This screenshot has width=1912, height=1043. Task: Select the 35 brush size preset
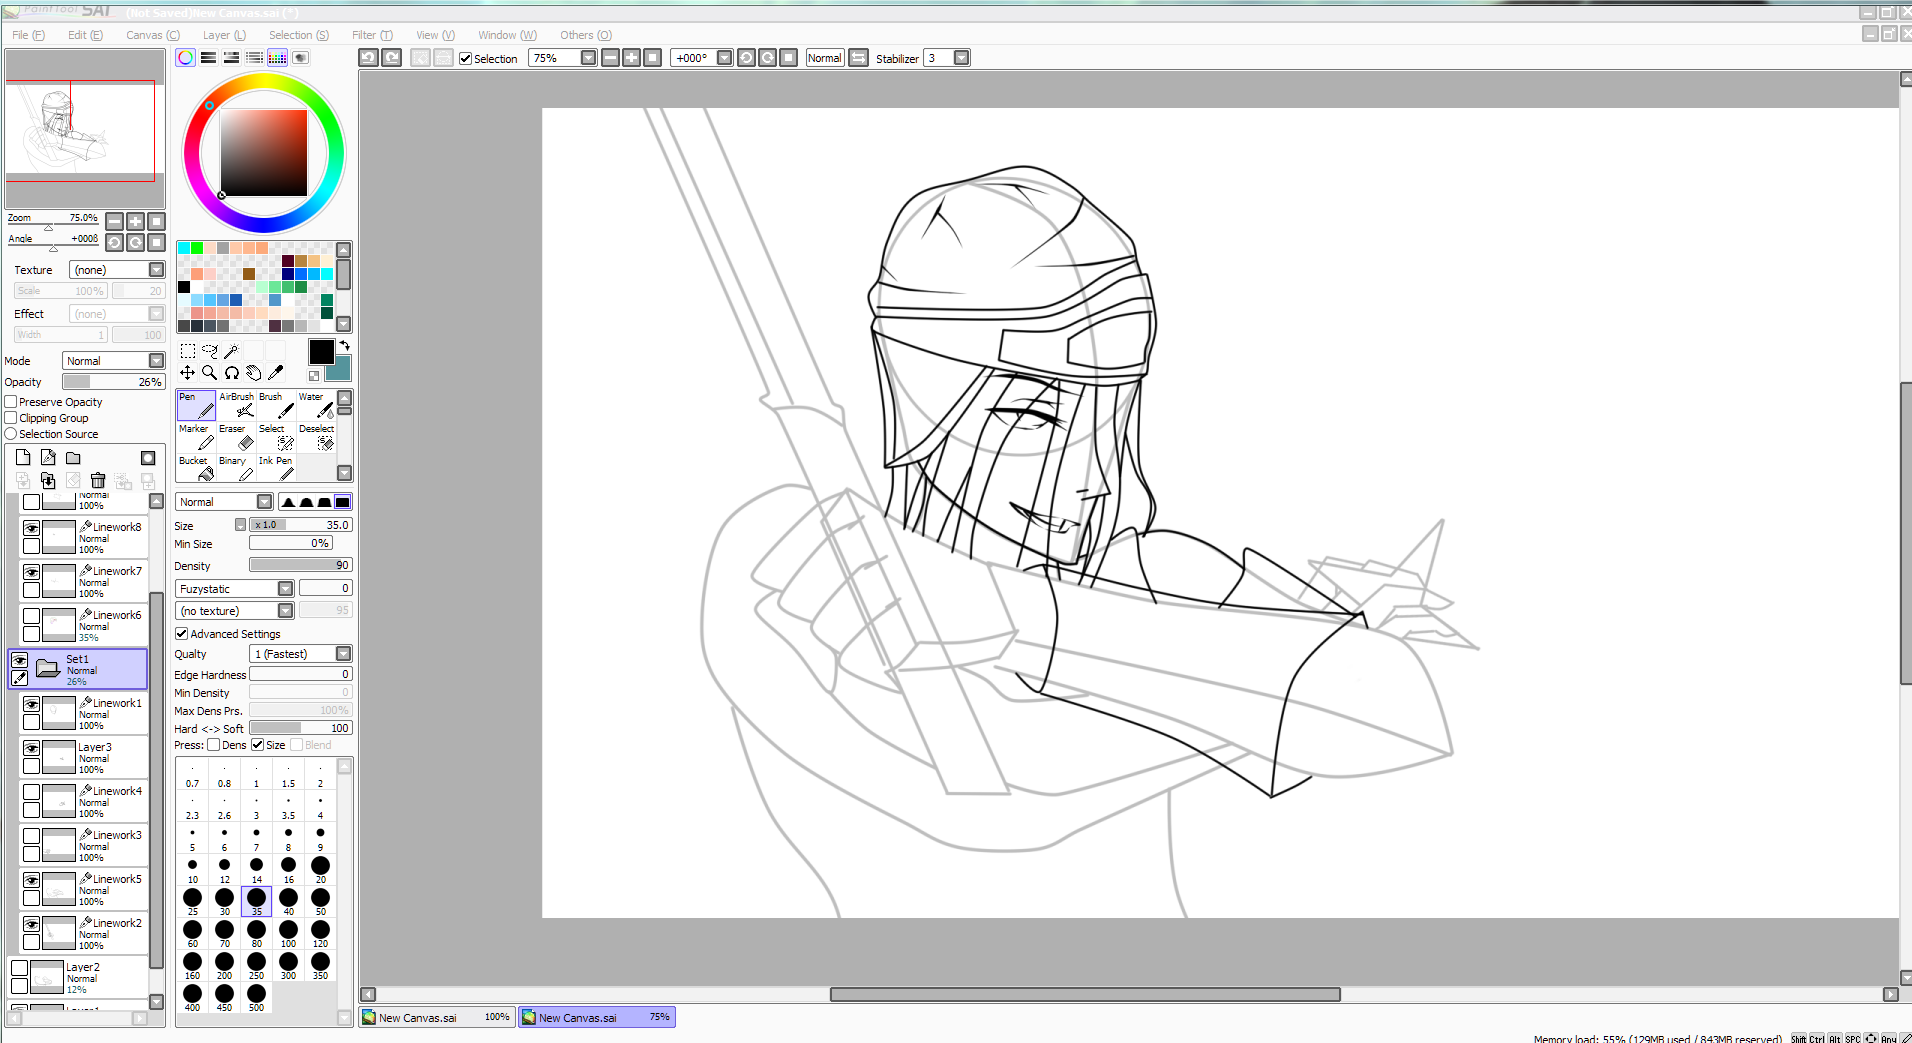[256, 899]
